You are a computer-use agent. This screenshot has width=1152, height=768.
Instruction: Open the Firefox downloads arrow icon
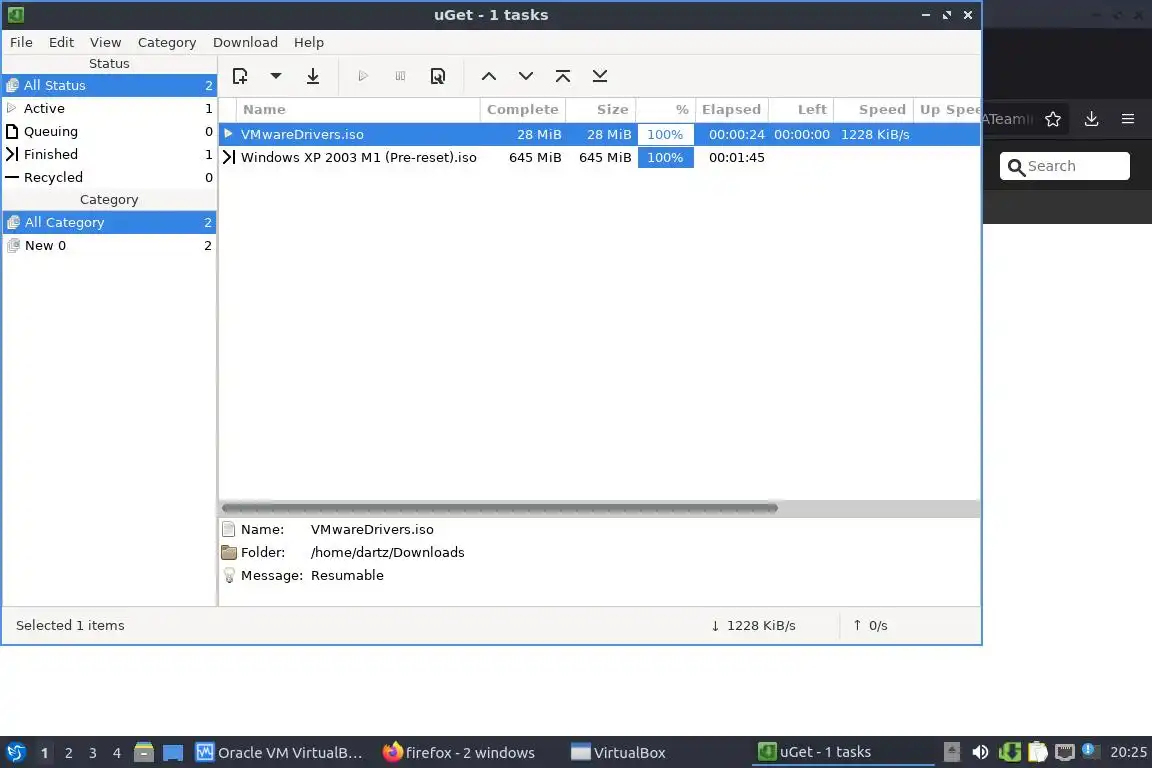pos(1091,119)
